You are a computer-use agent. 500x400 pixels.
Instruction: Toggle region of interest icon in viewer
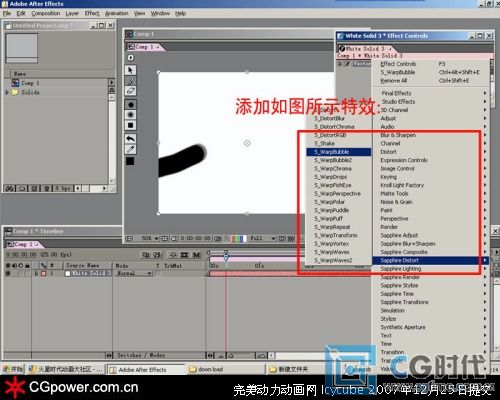pyautogui.click(x=282, y=238)
